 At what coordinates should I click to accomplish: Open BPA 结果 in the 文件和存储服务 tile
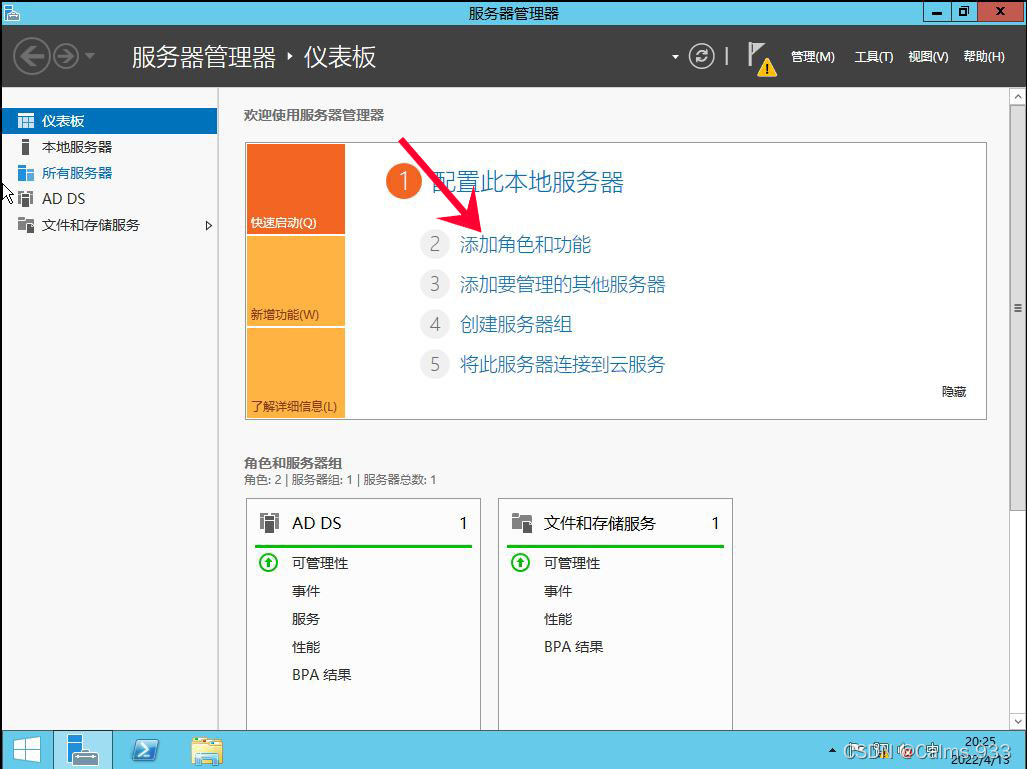click(x=574, y=647)
